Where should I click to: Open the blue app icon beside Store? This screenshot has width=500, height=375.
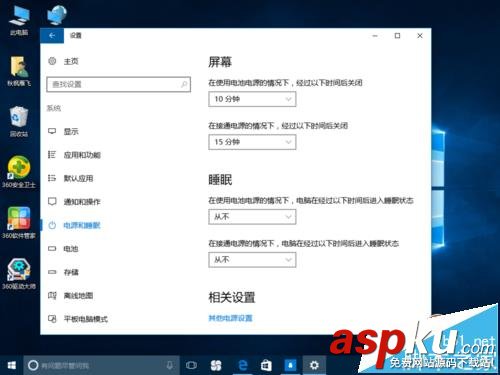point(290,365)
